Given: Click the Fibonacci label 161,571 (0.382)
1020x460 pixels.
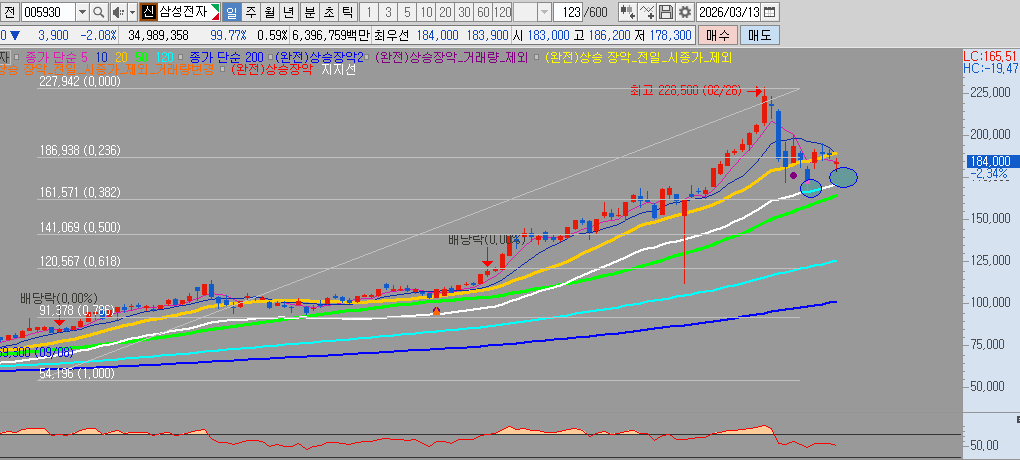Looking at the screenshot, I should click(80, 193).
